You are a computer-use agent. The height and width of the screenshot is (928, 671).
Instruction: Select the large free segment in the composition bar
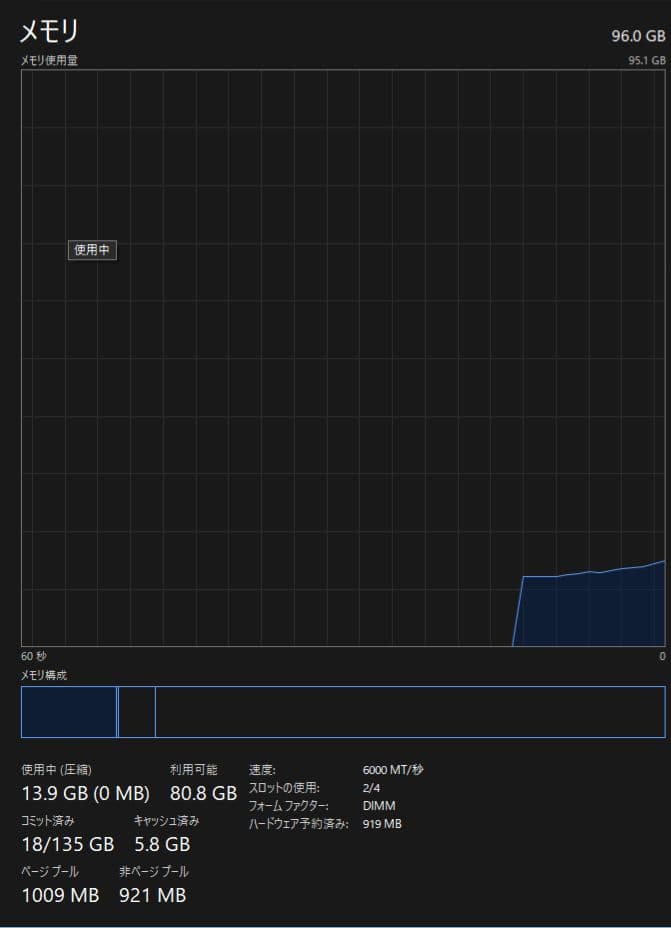pos(410,712)
